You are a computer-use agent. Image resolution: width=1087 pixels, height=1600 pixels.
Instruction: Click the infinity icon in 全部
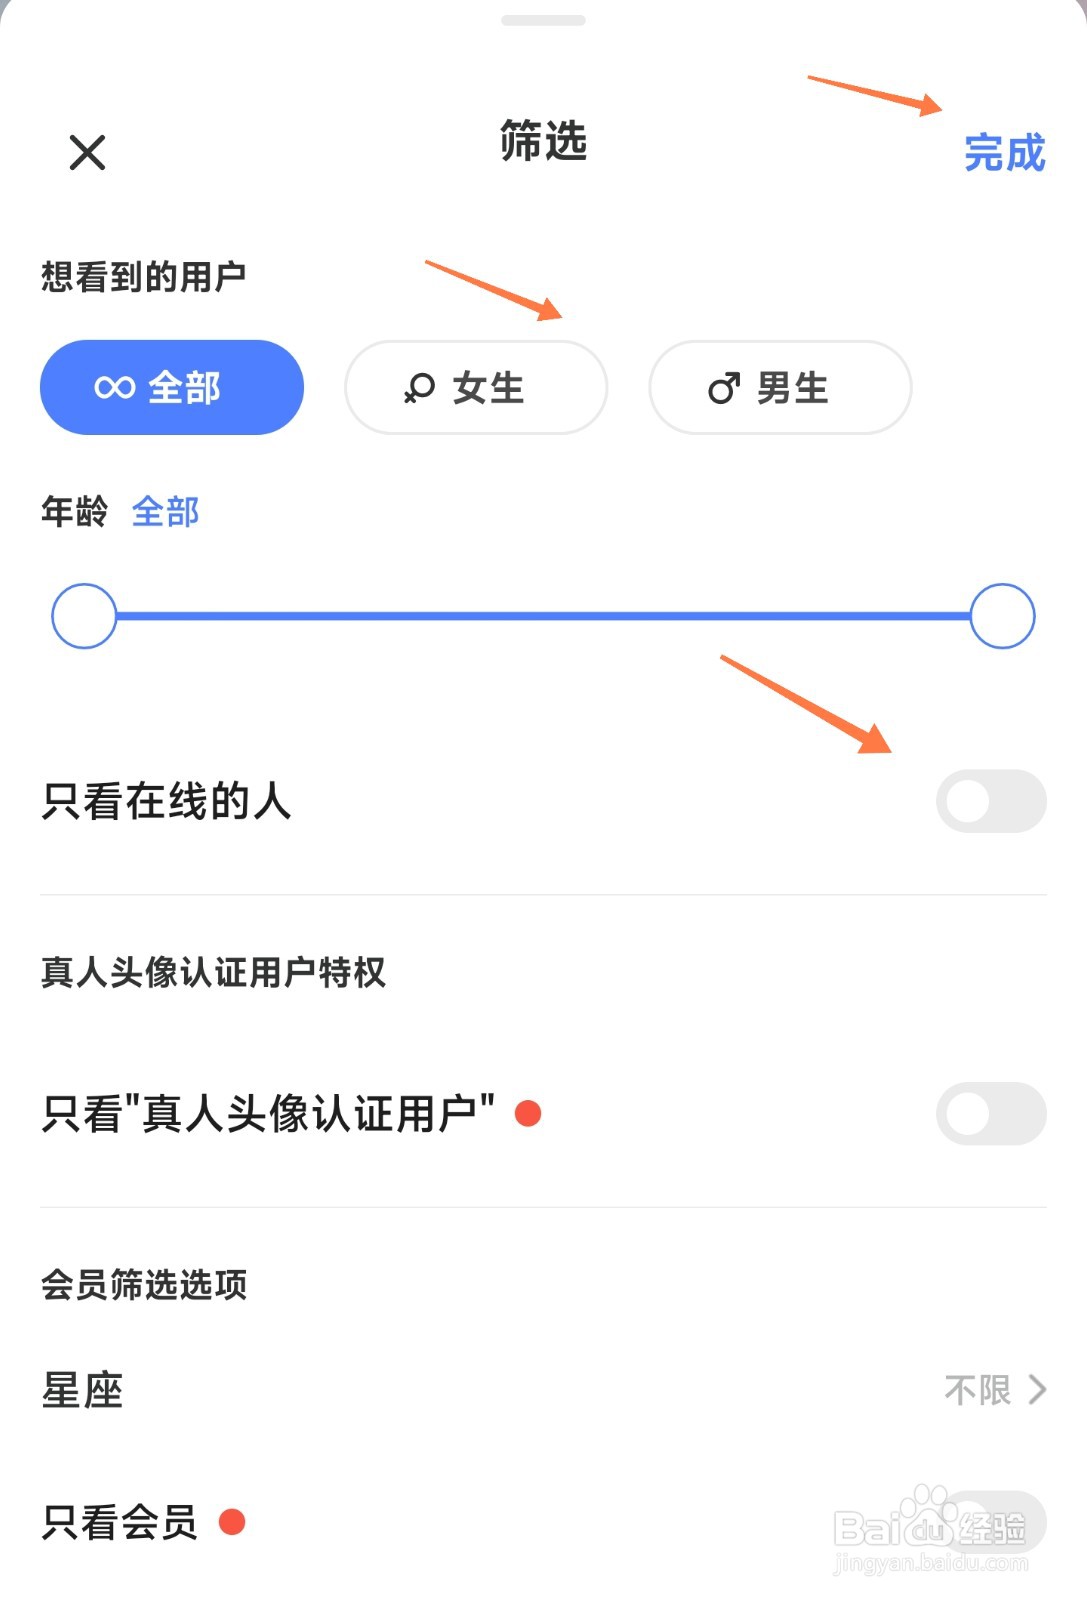point(114,387)
